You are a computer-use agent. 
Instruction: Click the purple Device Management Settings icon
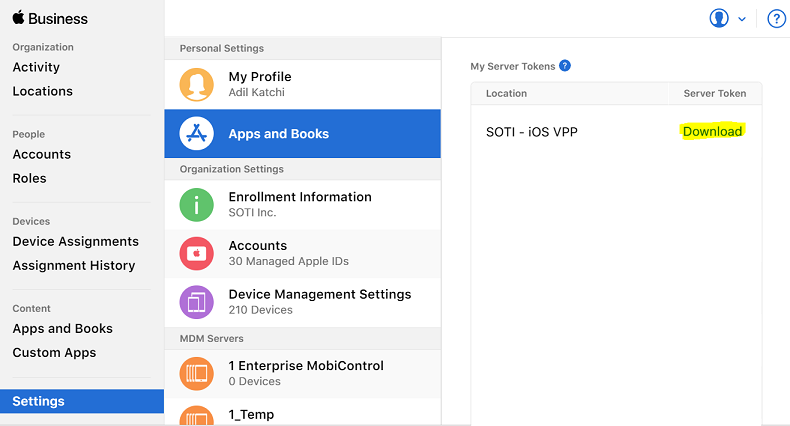click(x=196, y=302)
